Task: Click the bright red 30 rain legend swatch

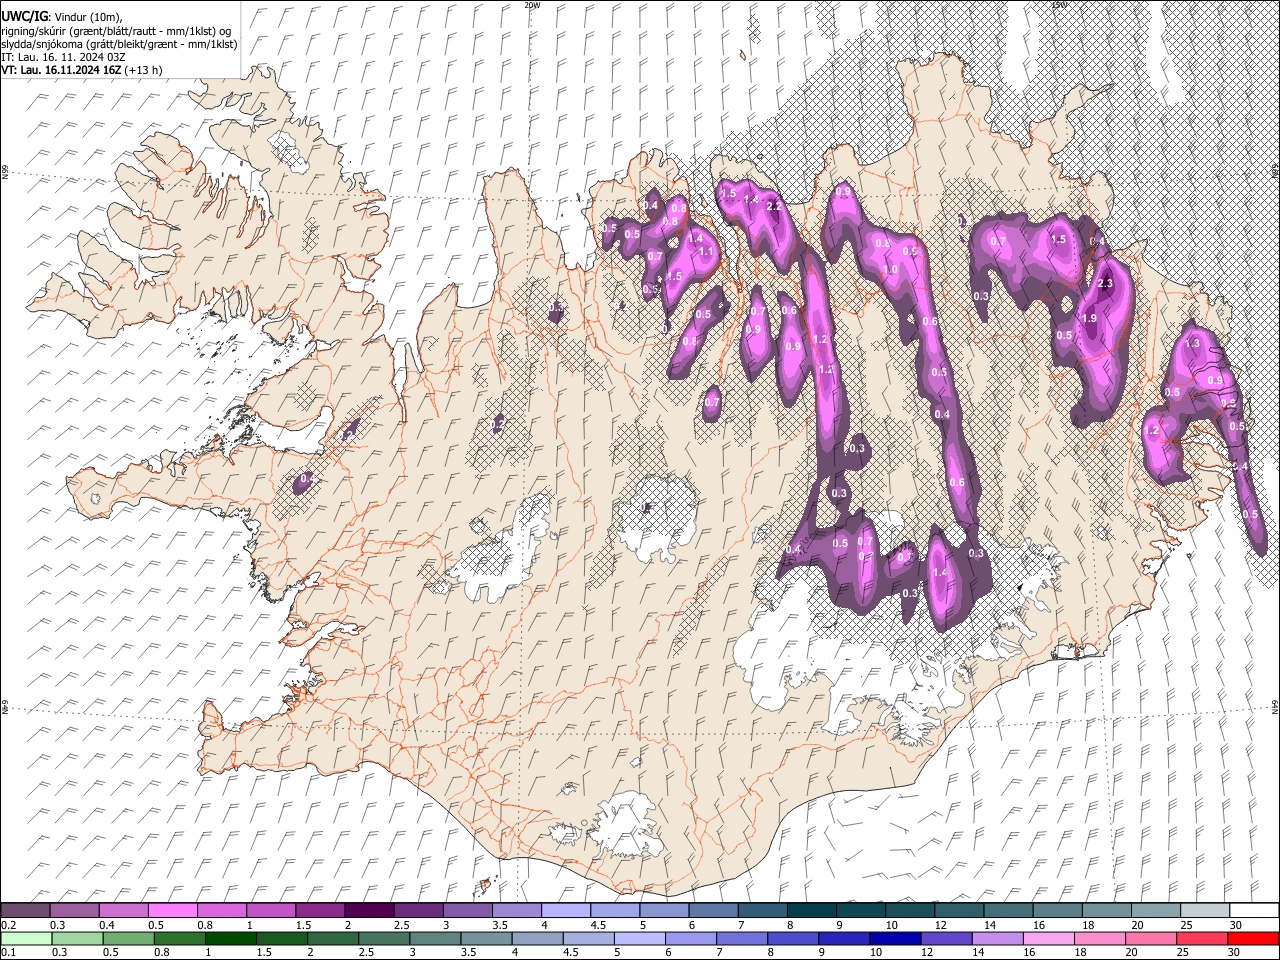Action: pyautogui.click(x=1254, y=938)
